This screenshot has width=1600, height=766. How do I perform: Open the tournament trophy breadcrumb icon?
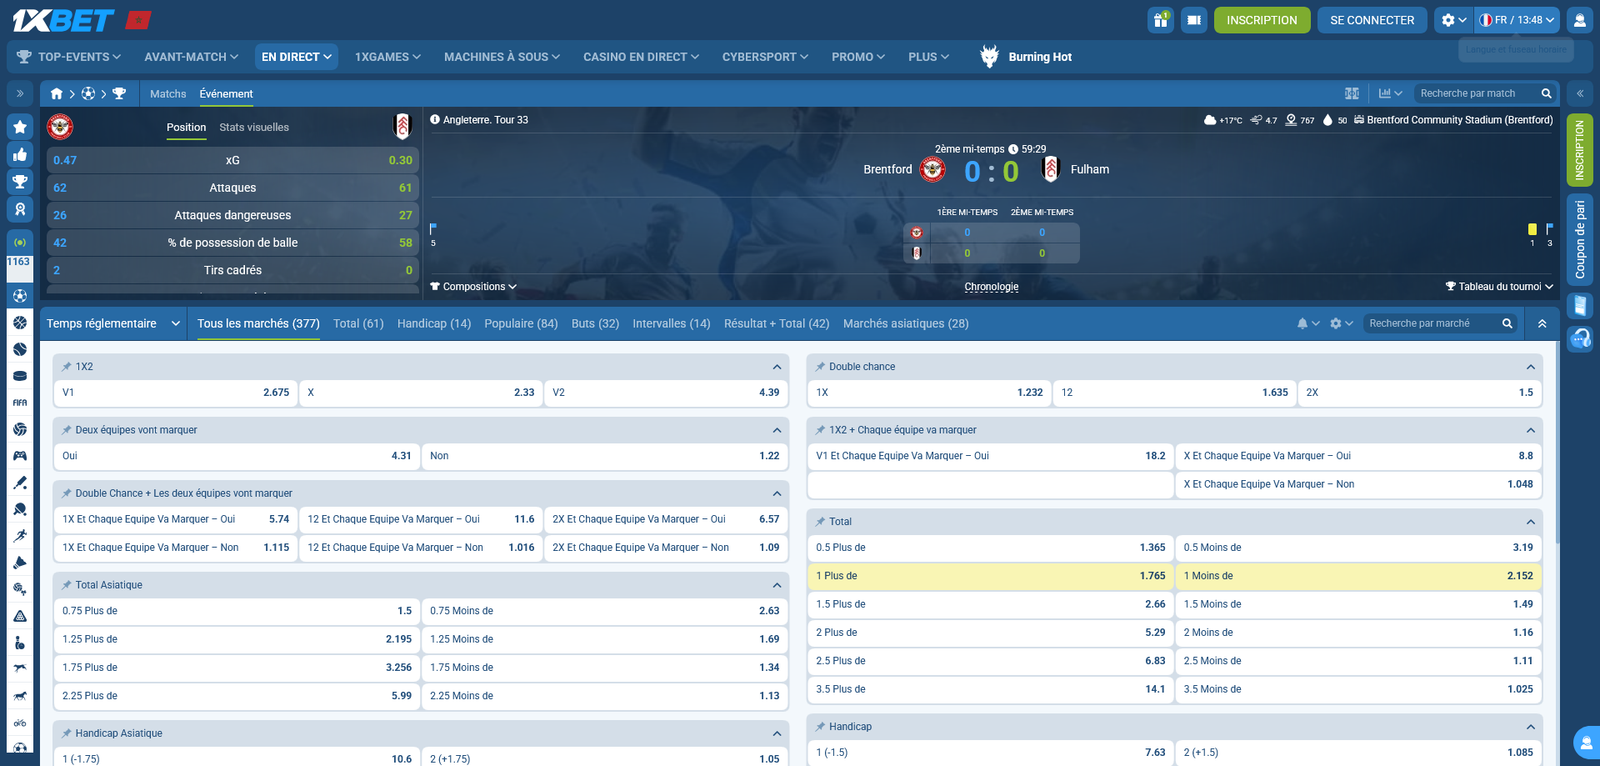(119, 93)
